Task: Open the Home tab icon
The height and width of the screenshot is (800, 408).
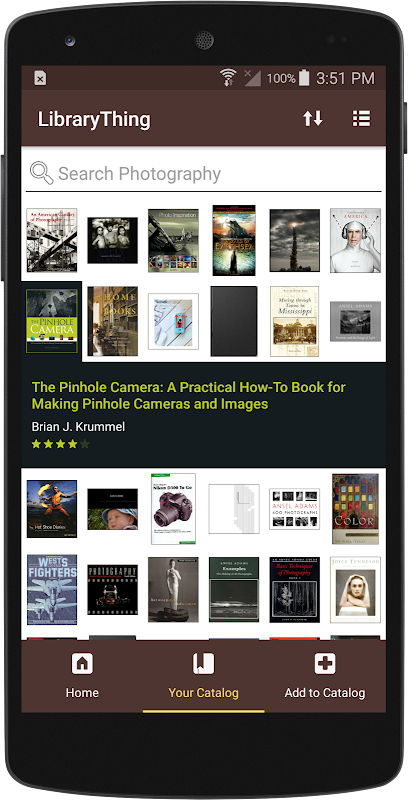Action: pos(82,664)
